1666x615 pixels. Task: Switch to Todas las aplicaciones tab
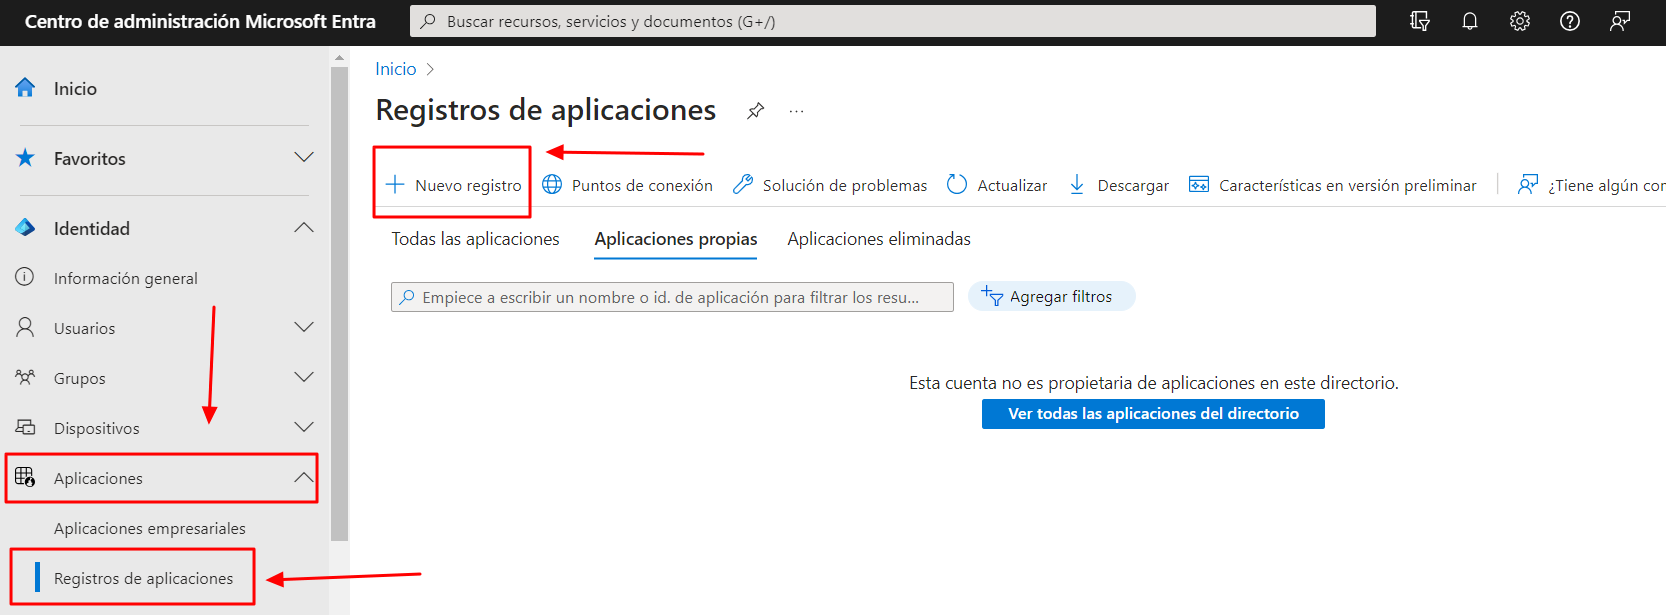click(x=475, y=239)
